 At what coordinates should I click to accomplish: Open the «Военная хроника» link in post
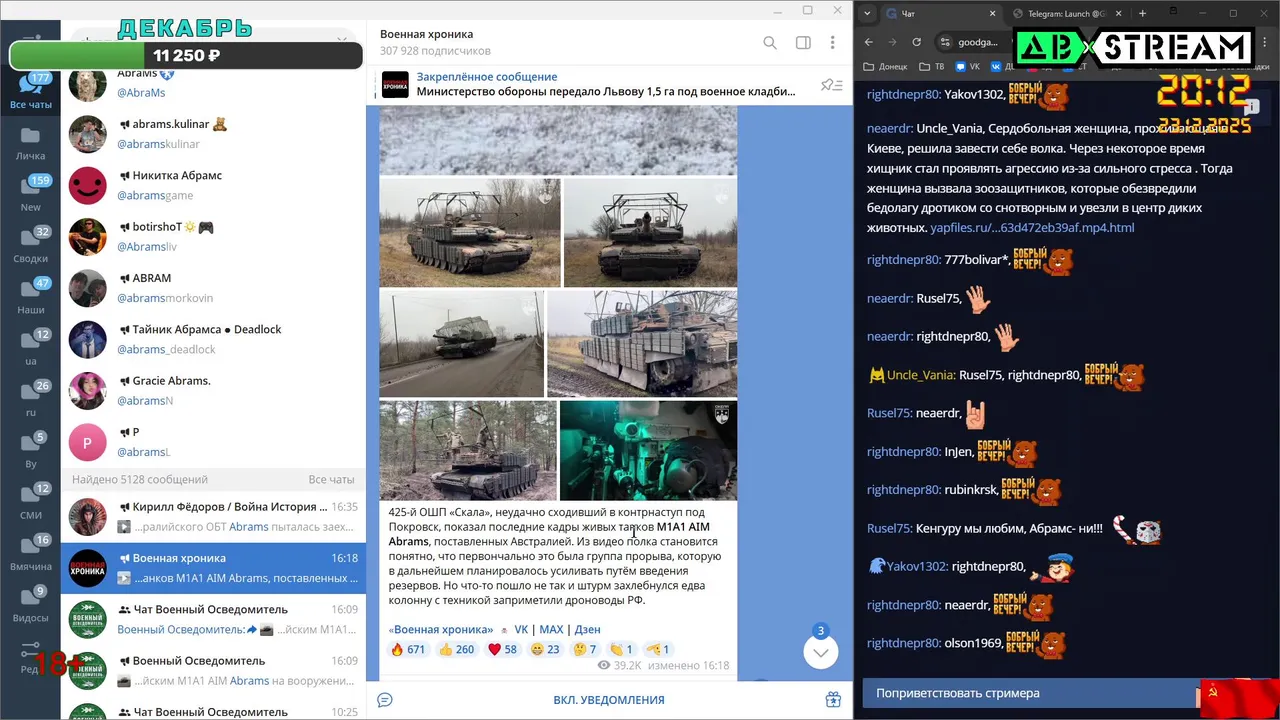tap(441, 629)
